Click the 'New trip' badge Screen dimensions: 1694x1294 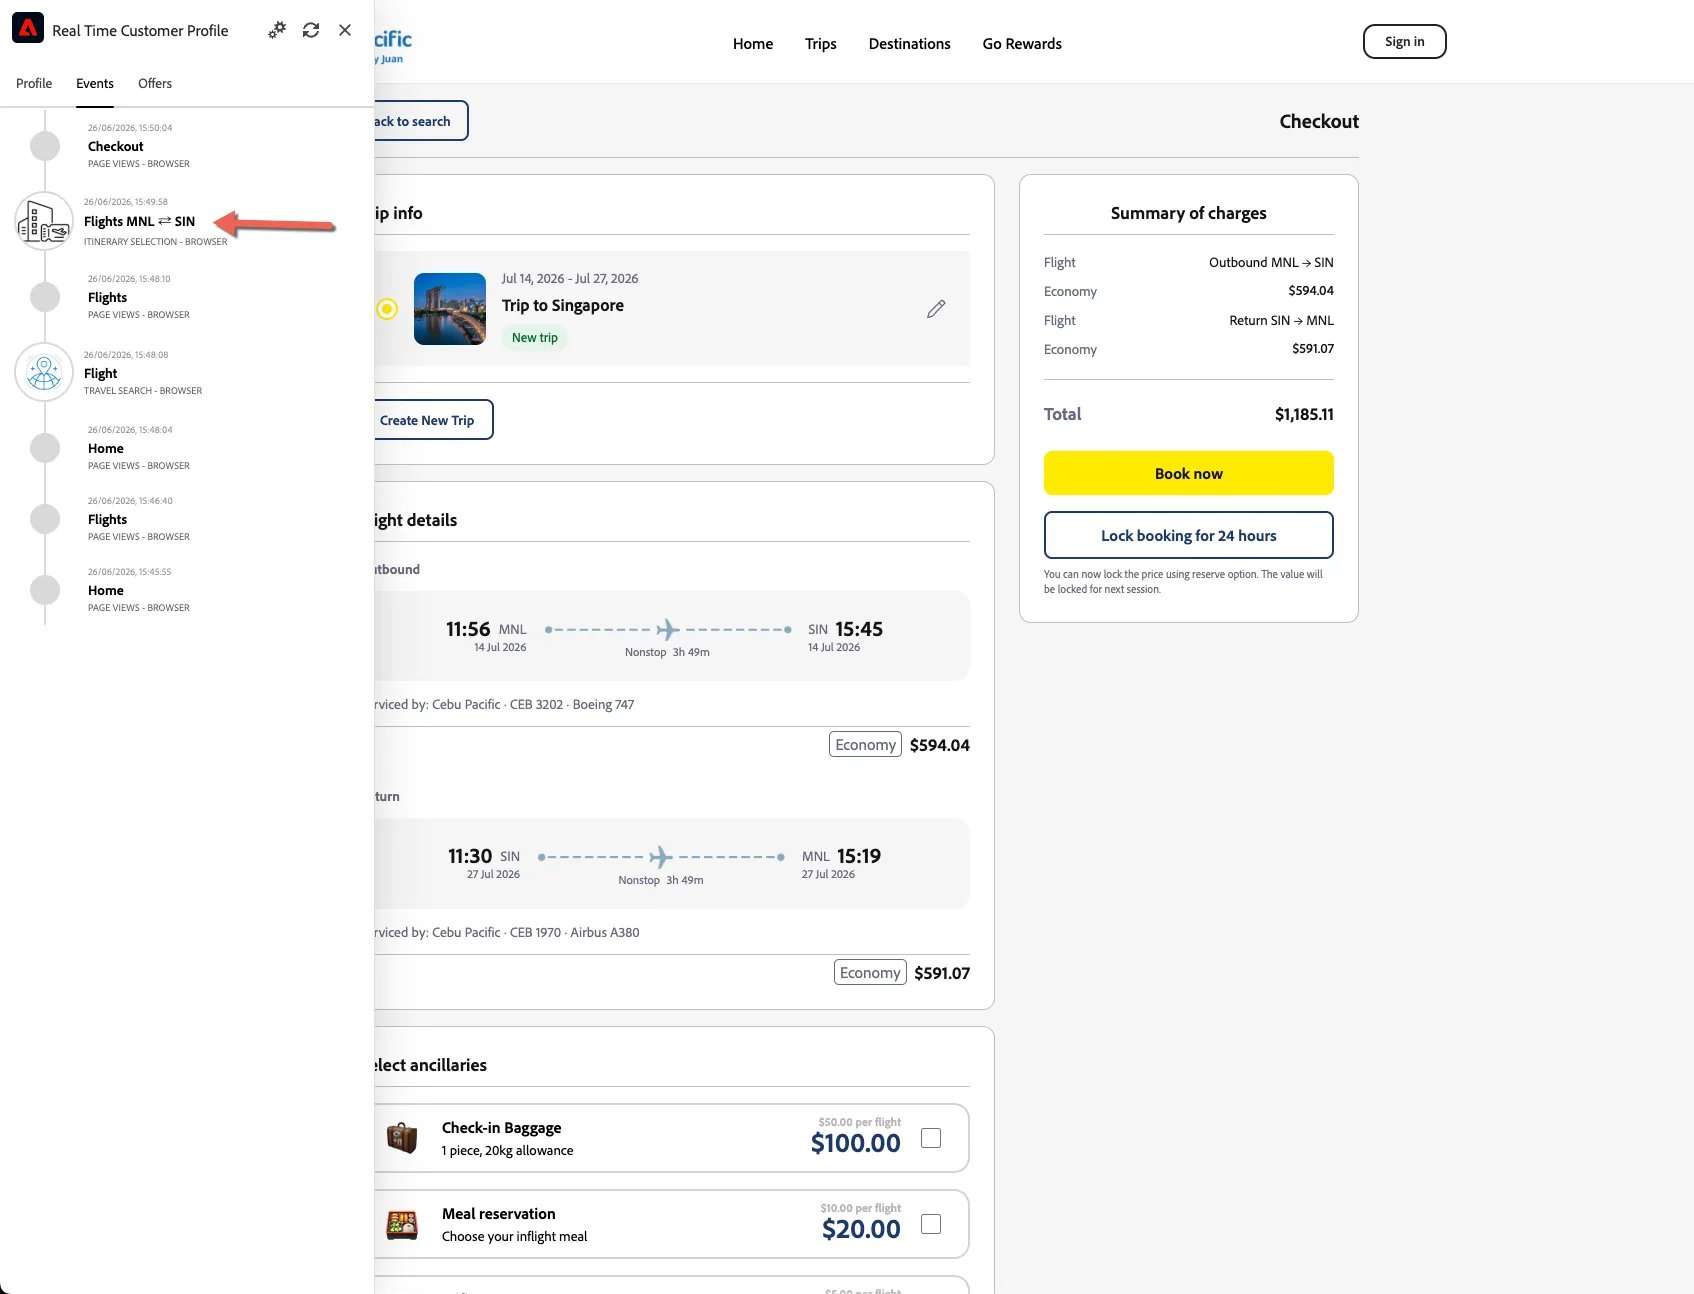point(535,338)
